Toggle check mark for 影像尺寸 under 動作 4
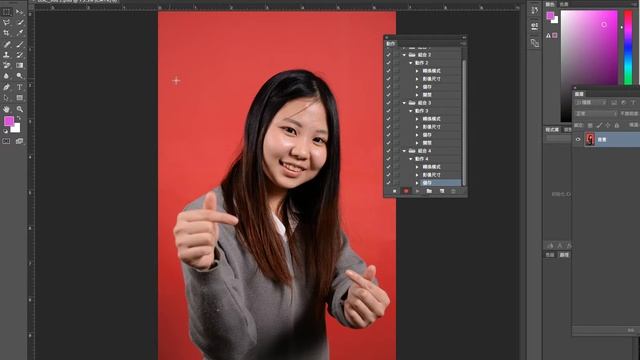The height and width of the screenshot is (360, 640). click(x=389, y=175)
